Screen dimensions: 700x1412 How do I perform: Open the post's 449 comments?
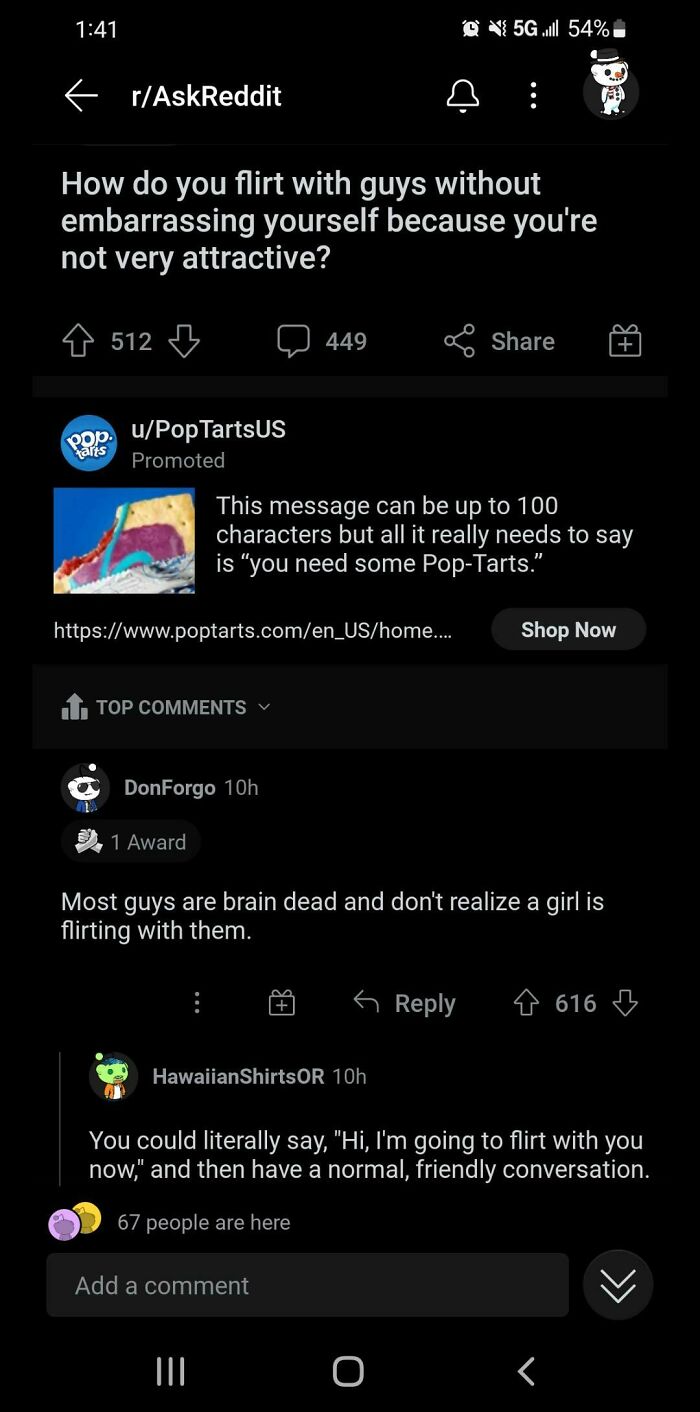tap(322, 342)
